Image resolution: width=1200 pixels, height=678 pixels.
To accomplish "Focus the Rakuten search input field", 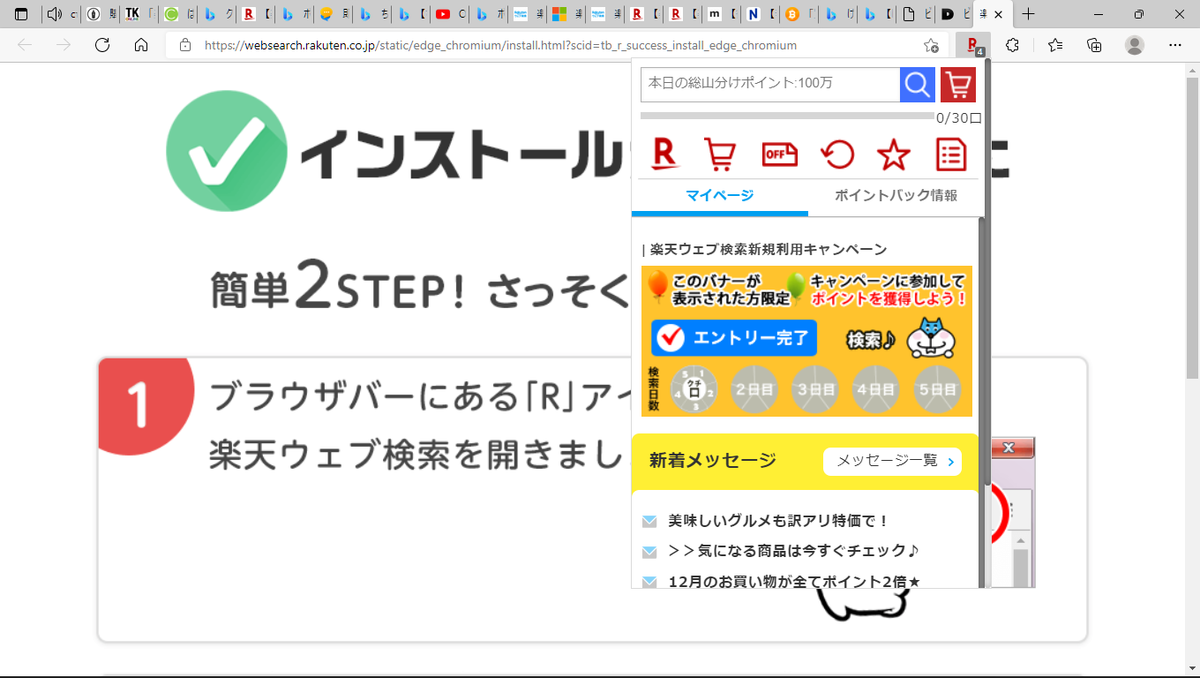I will click(x=770, y=85).
